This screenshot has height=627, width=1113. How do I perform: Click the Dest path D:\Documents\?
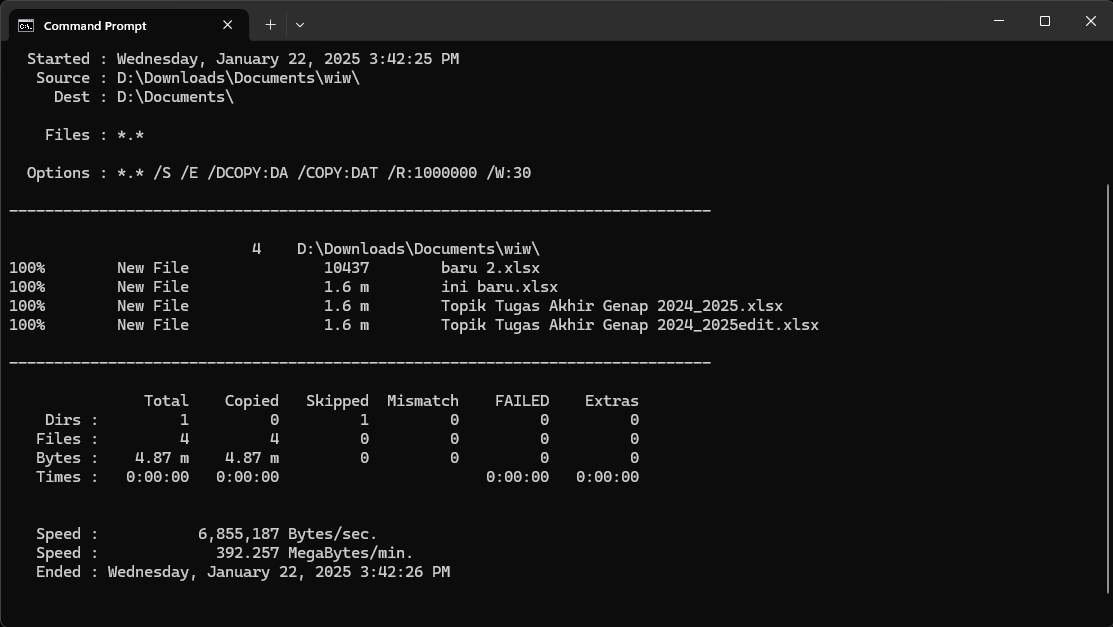click(175, 97)
